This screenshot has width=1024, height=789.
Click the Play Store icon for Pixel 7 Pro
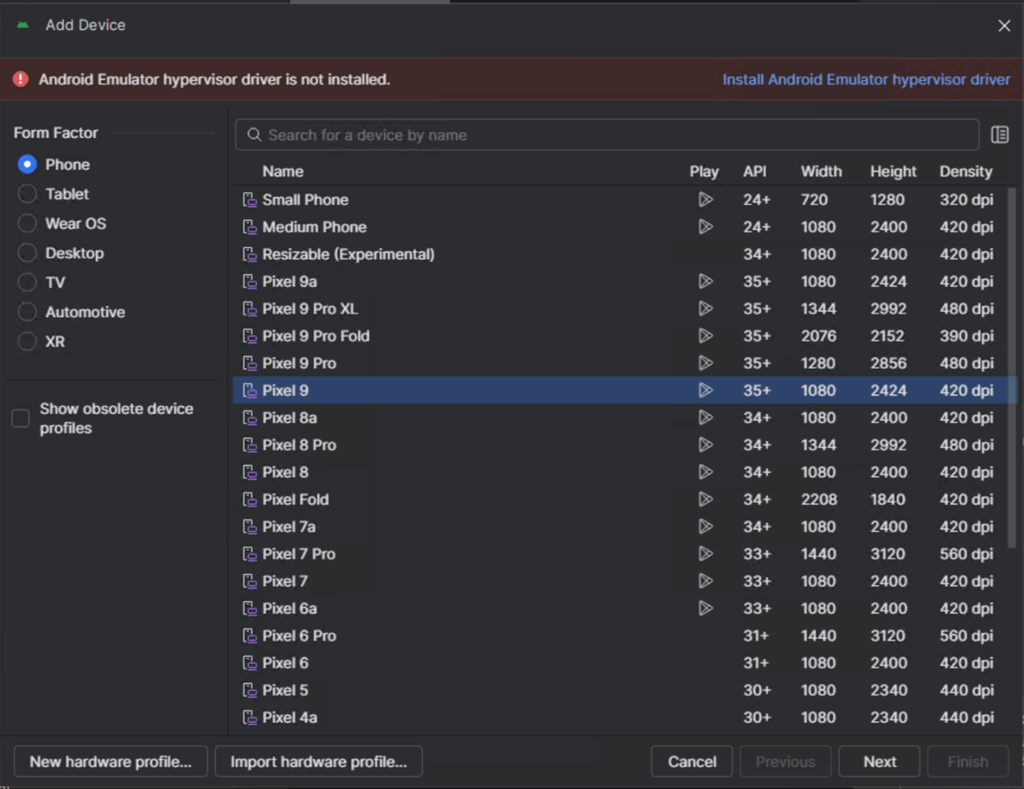tap(705, 554)
